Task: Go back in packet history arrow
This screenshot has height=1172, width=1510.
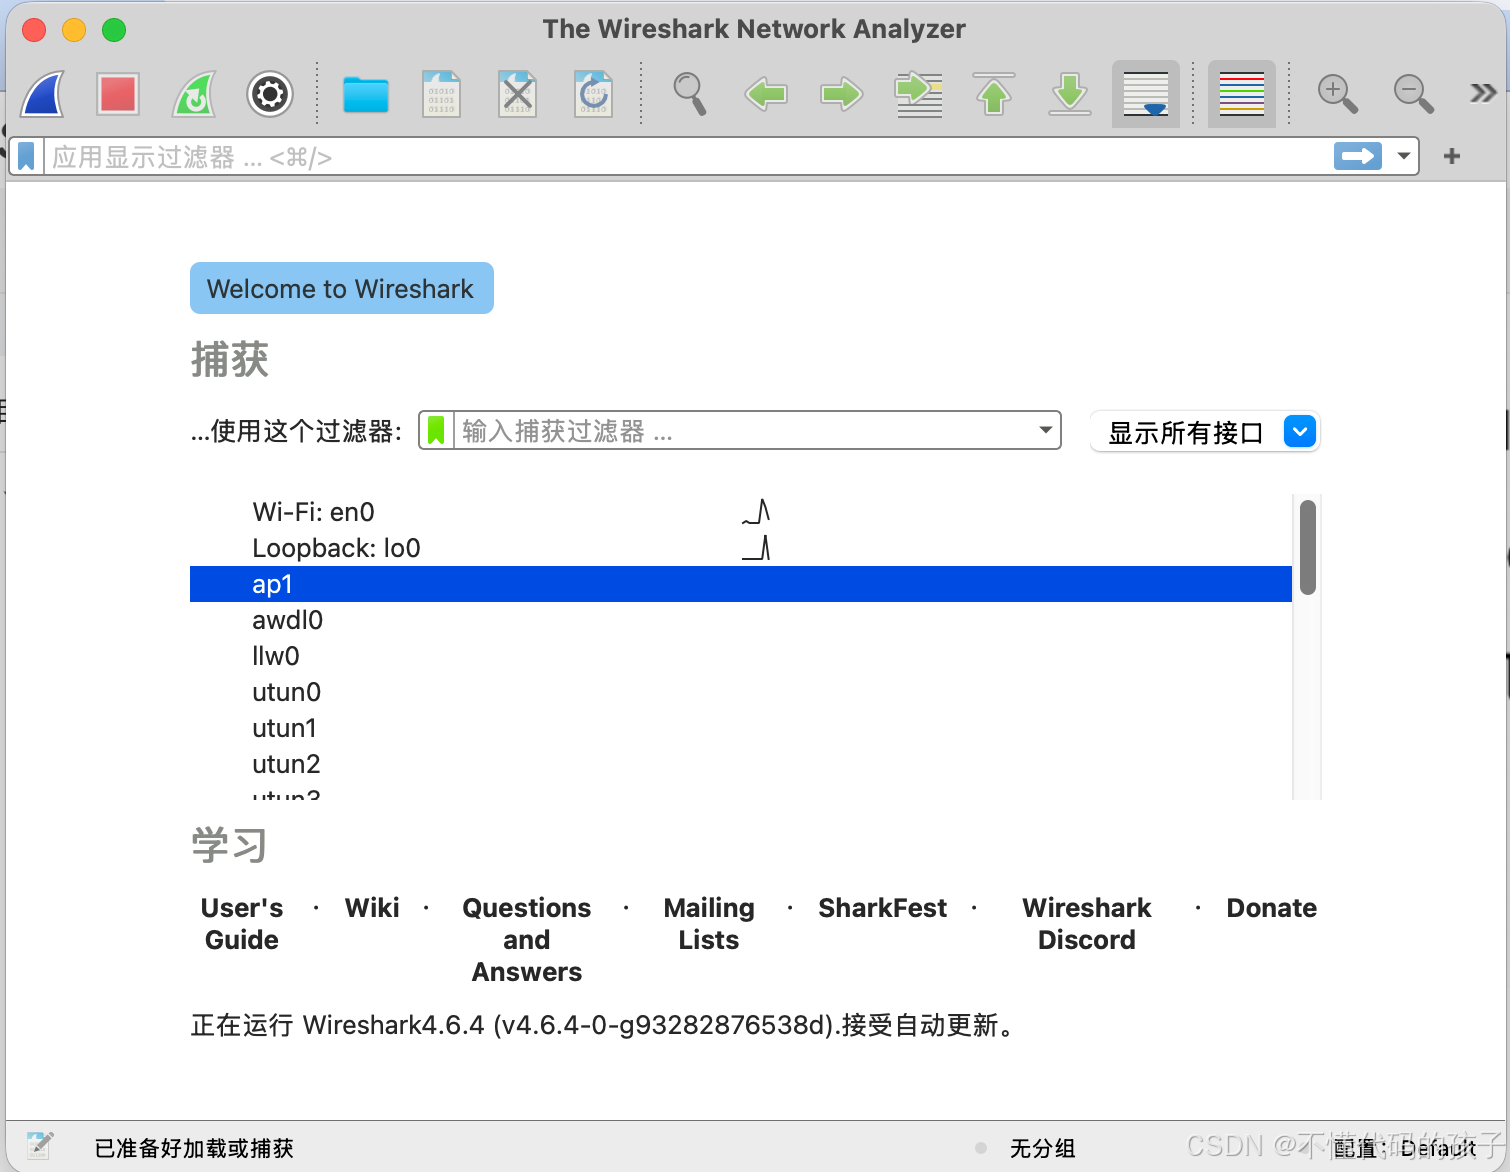Action: pos(766,94)
